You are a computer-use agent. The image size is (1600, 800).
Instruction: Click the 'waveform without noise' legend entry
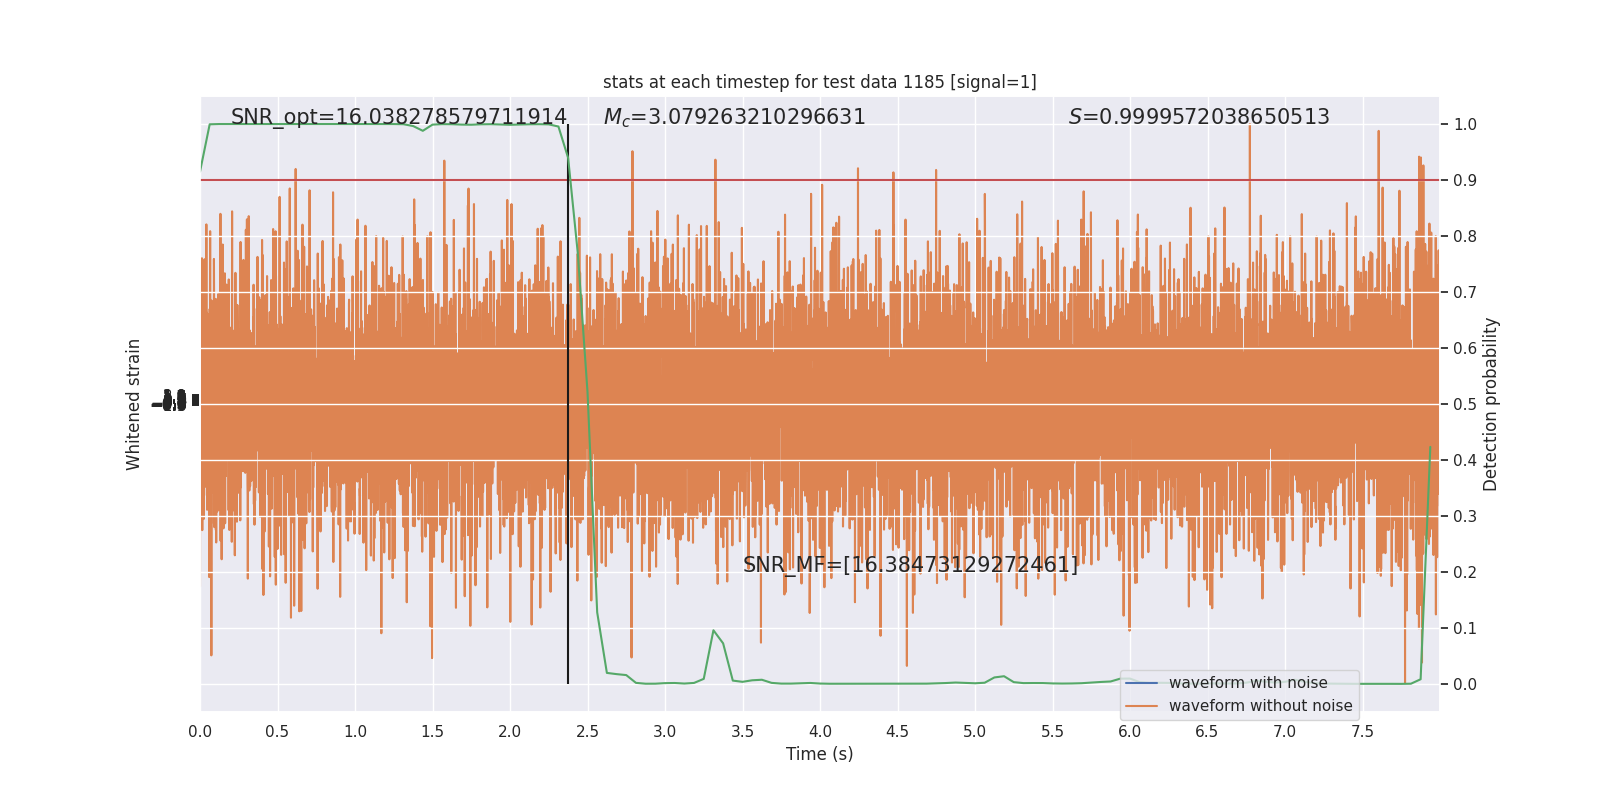coord(1260,706)
